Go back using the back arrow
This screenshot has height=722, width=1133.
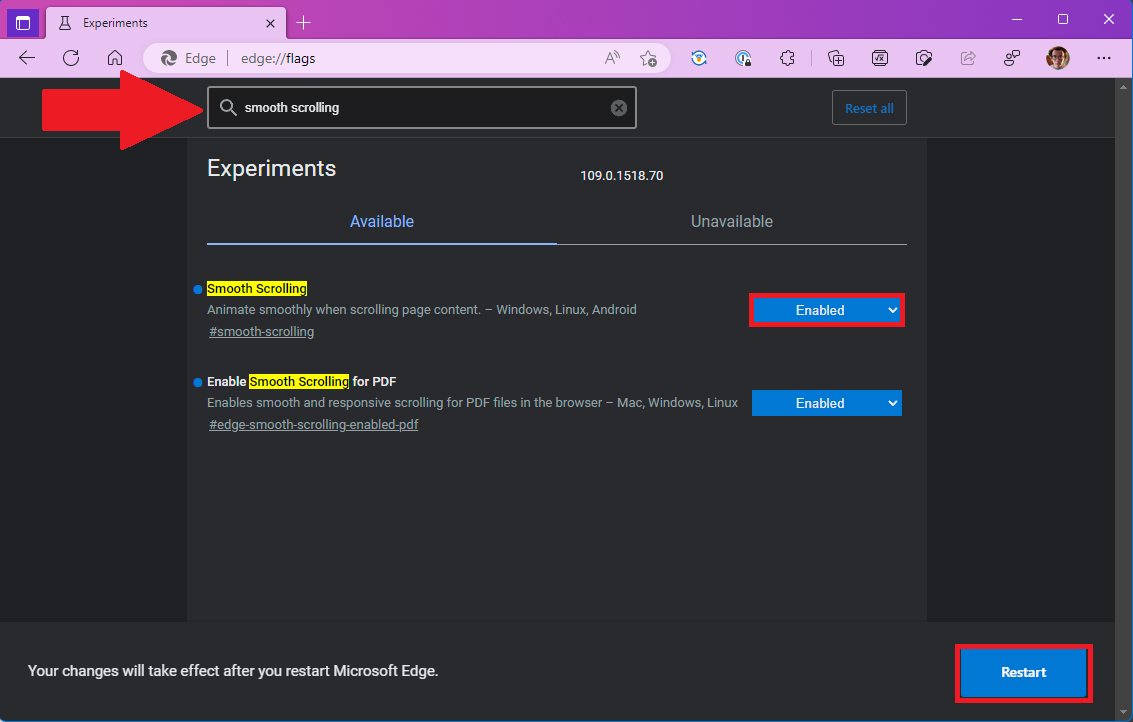pos(27,58)
